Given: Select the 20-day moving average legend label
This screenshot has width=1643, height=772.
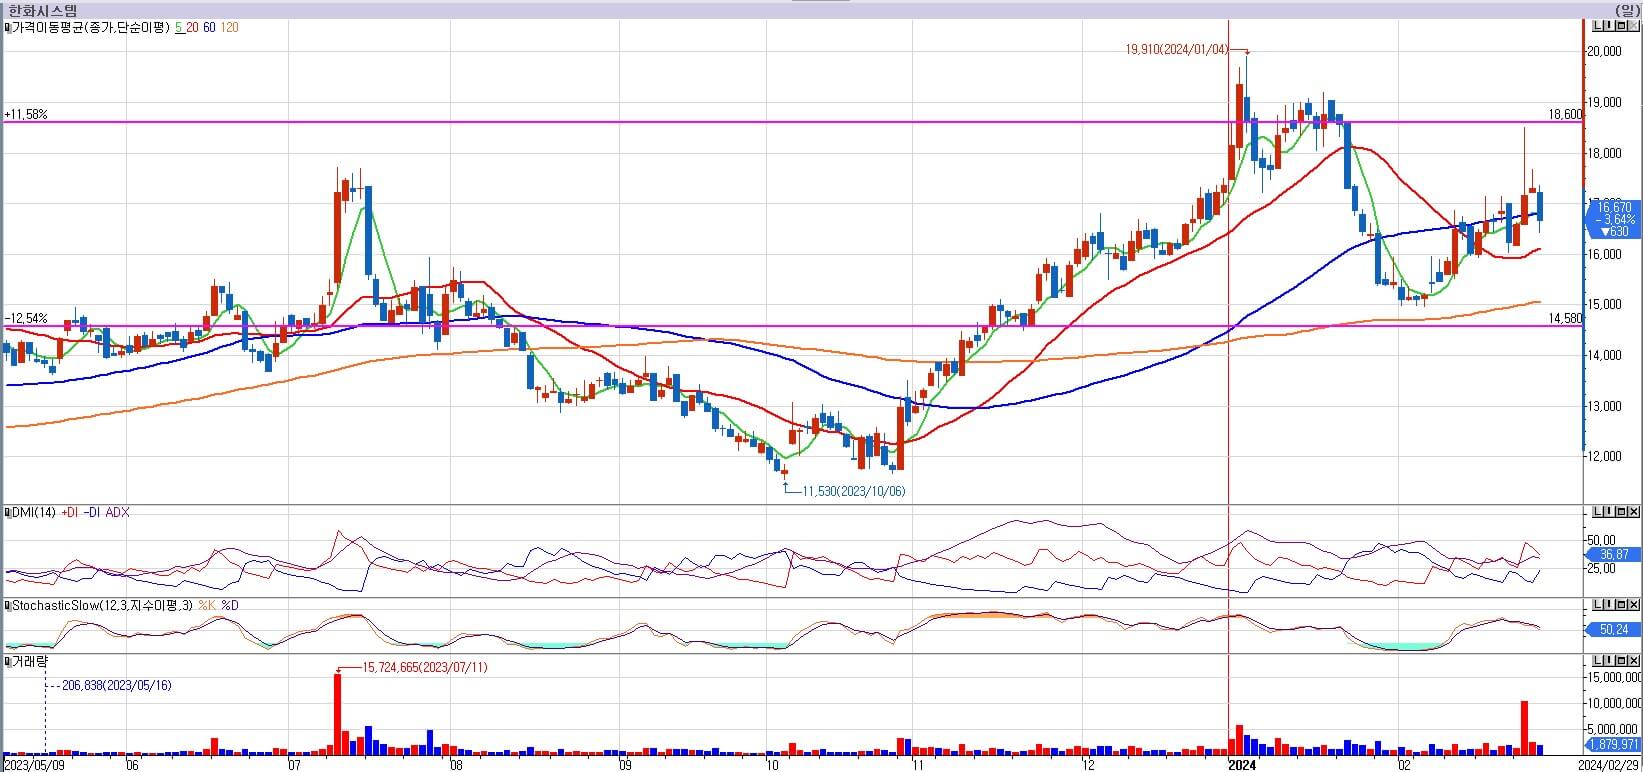Looking at the screenshot, I should click(192, 27).
